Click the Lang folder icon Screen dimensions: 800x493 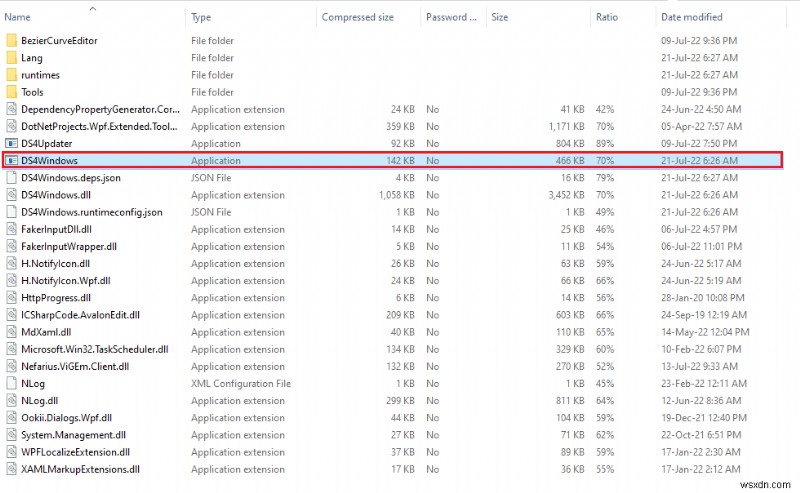pyautogui.click(x=11, y=58)
